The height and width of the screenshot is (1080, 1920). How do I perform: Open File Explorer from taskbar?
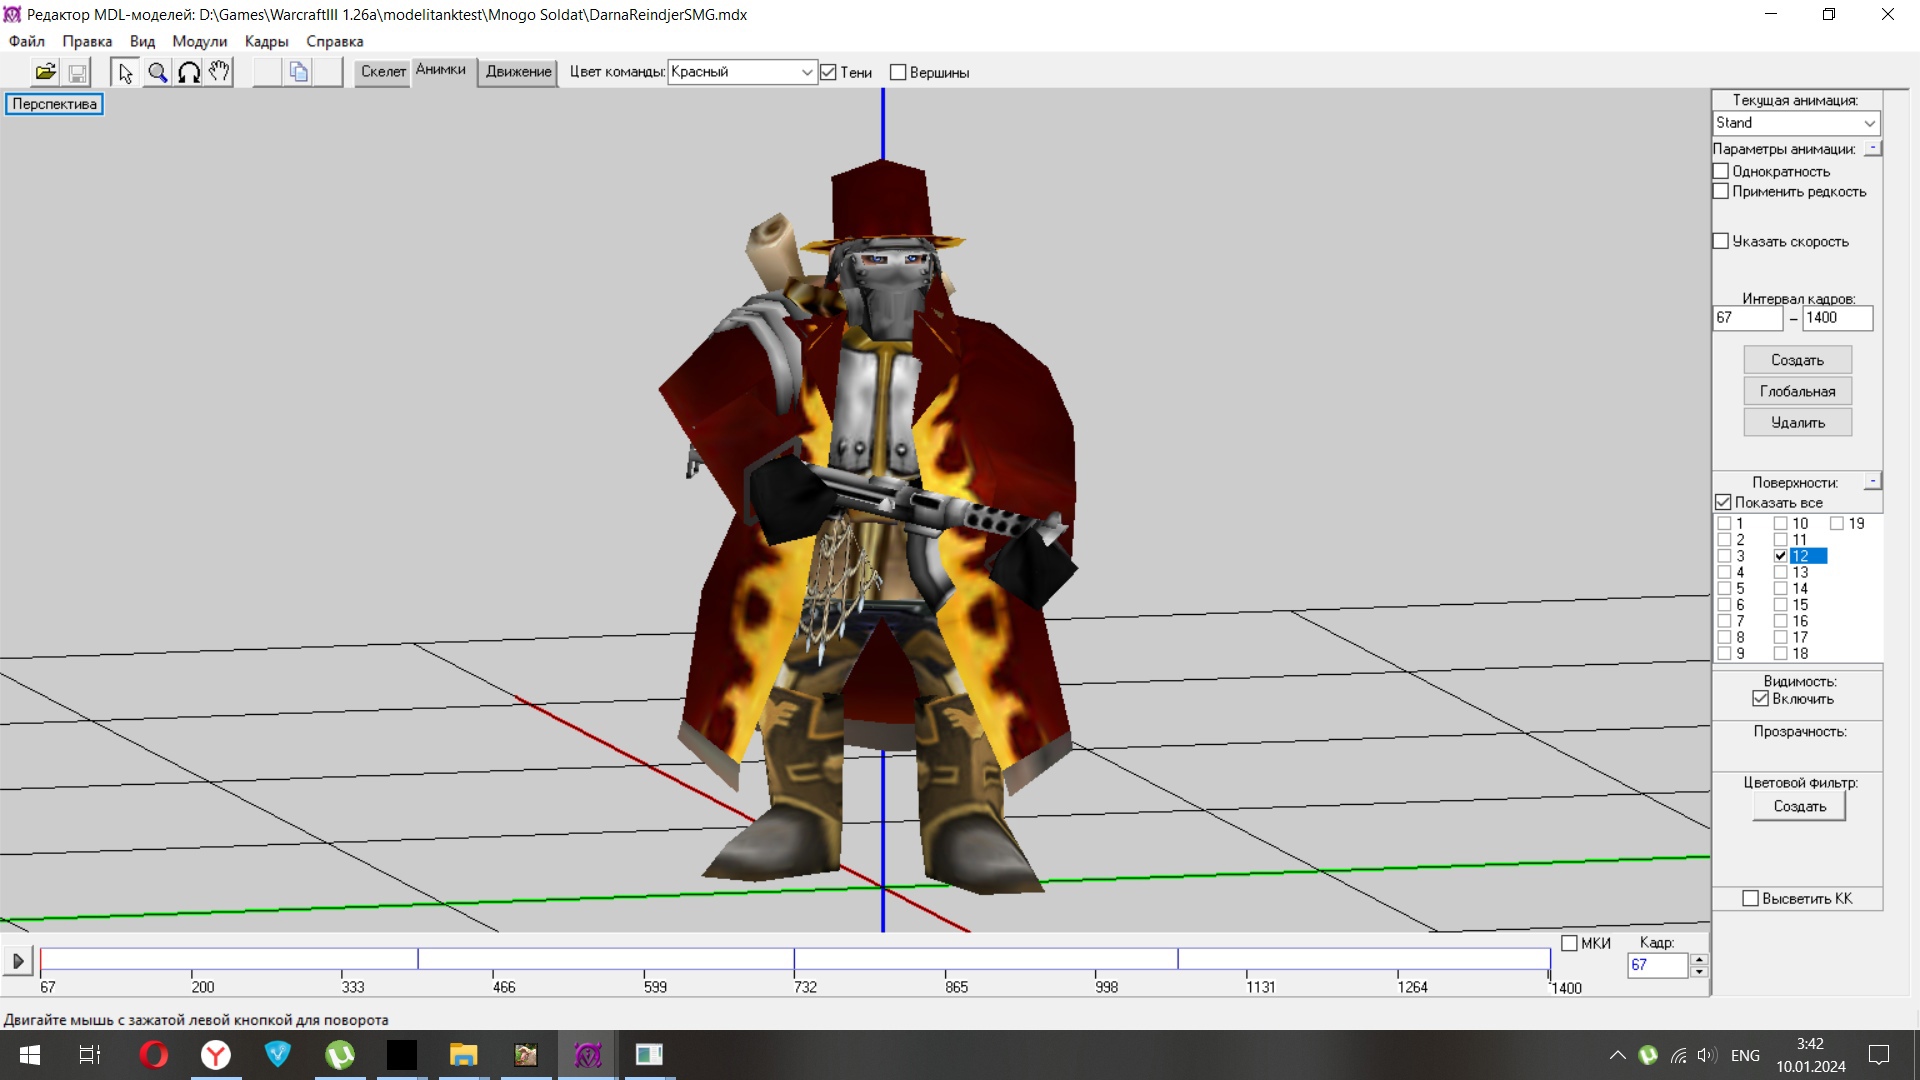tap(463, 1055)
